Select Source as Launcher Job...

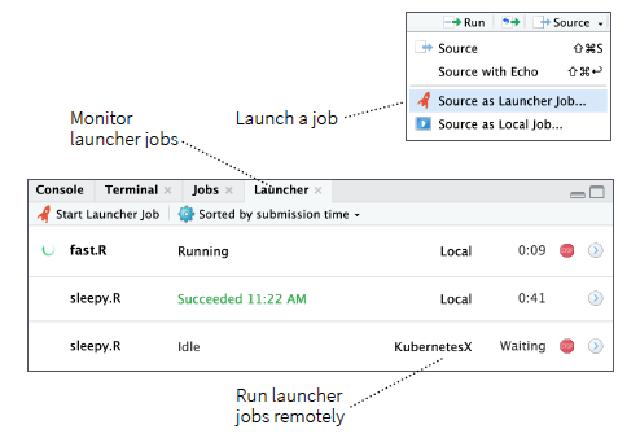pyautogui.click(x=509, y=101)
